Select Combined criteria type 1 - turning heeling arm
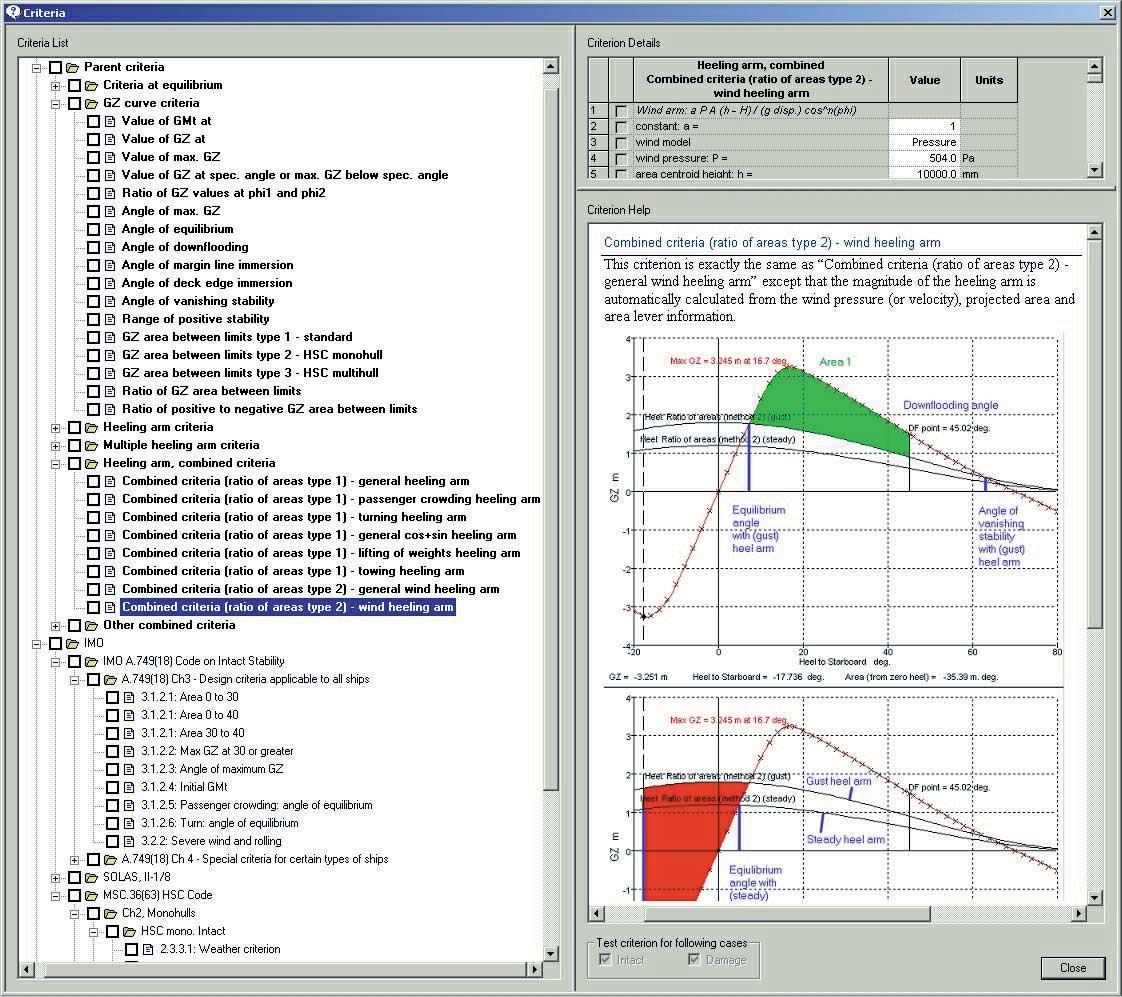 294,517
